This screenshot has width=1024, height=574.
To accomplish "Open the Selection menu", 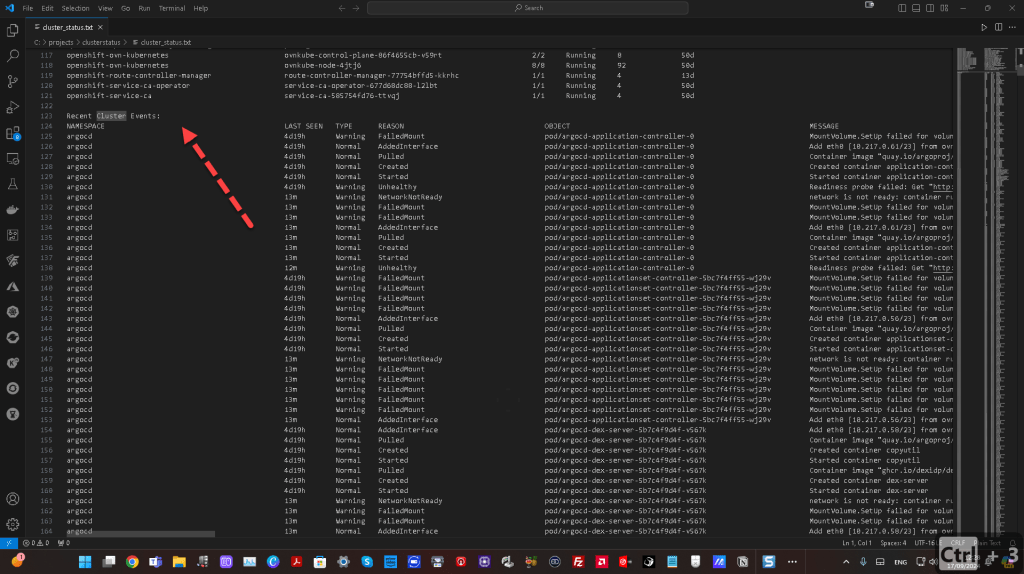I will pyautogui.click(x=75, y=8).
